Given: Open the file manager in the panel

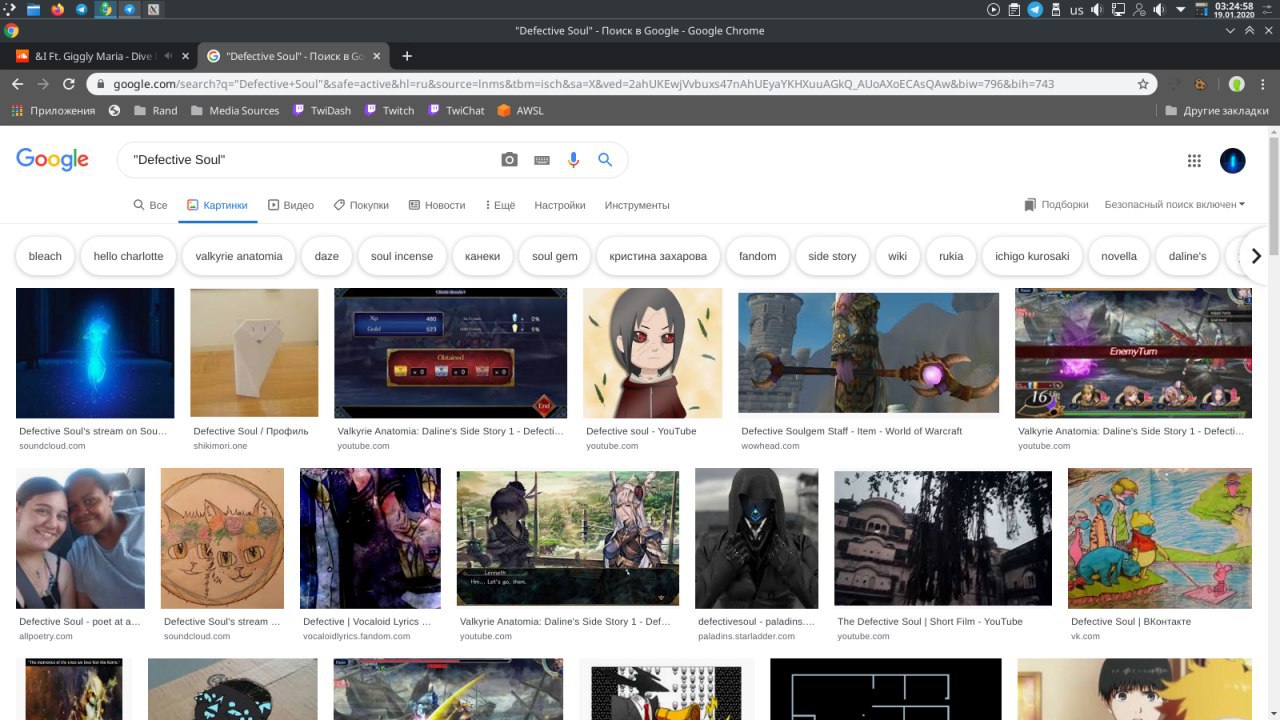Looking at the screenshot, I should tap(33, 9).
